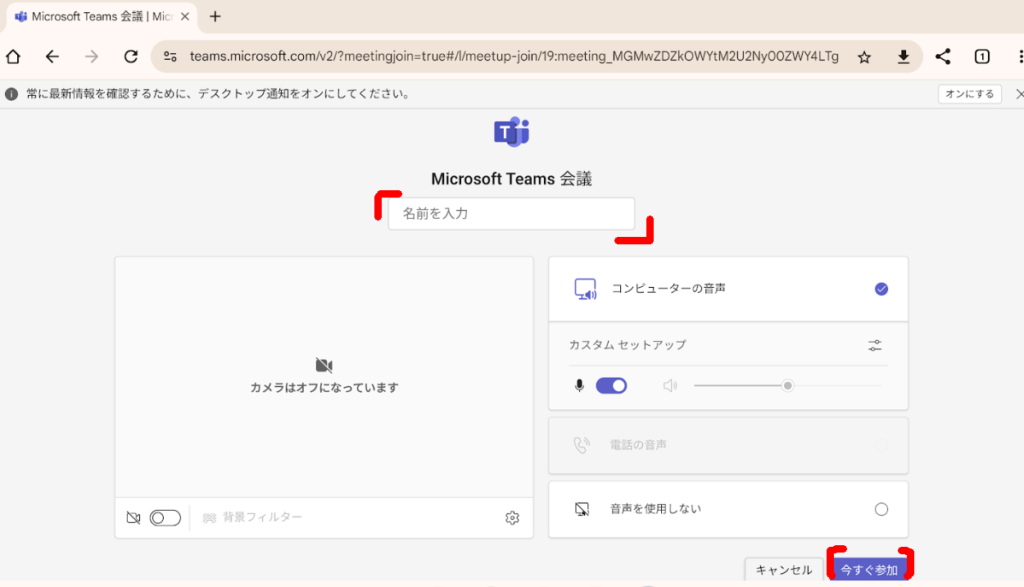Image resolution: width=1024 pixels, height=587 pixels.
Task: Bookmark this page with the star icon
Action: point(864,57)
